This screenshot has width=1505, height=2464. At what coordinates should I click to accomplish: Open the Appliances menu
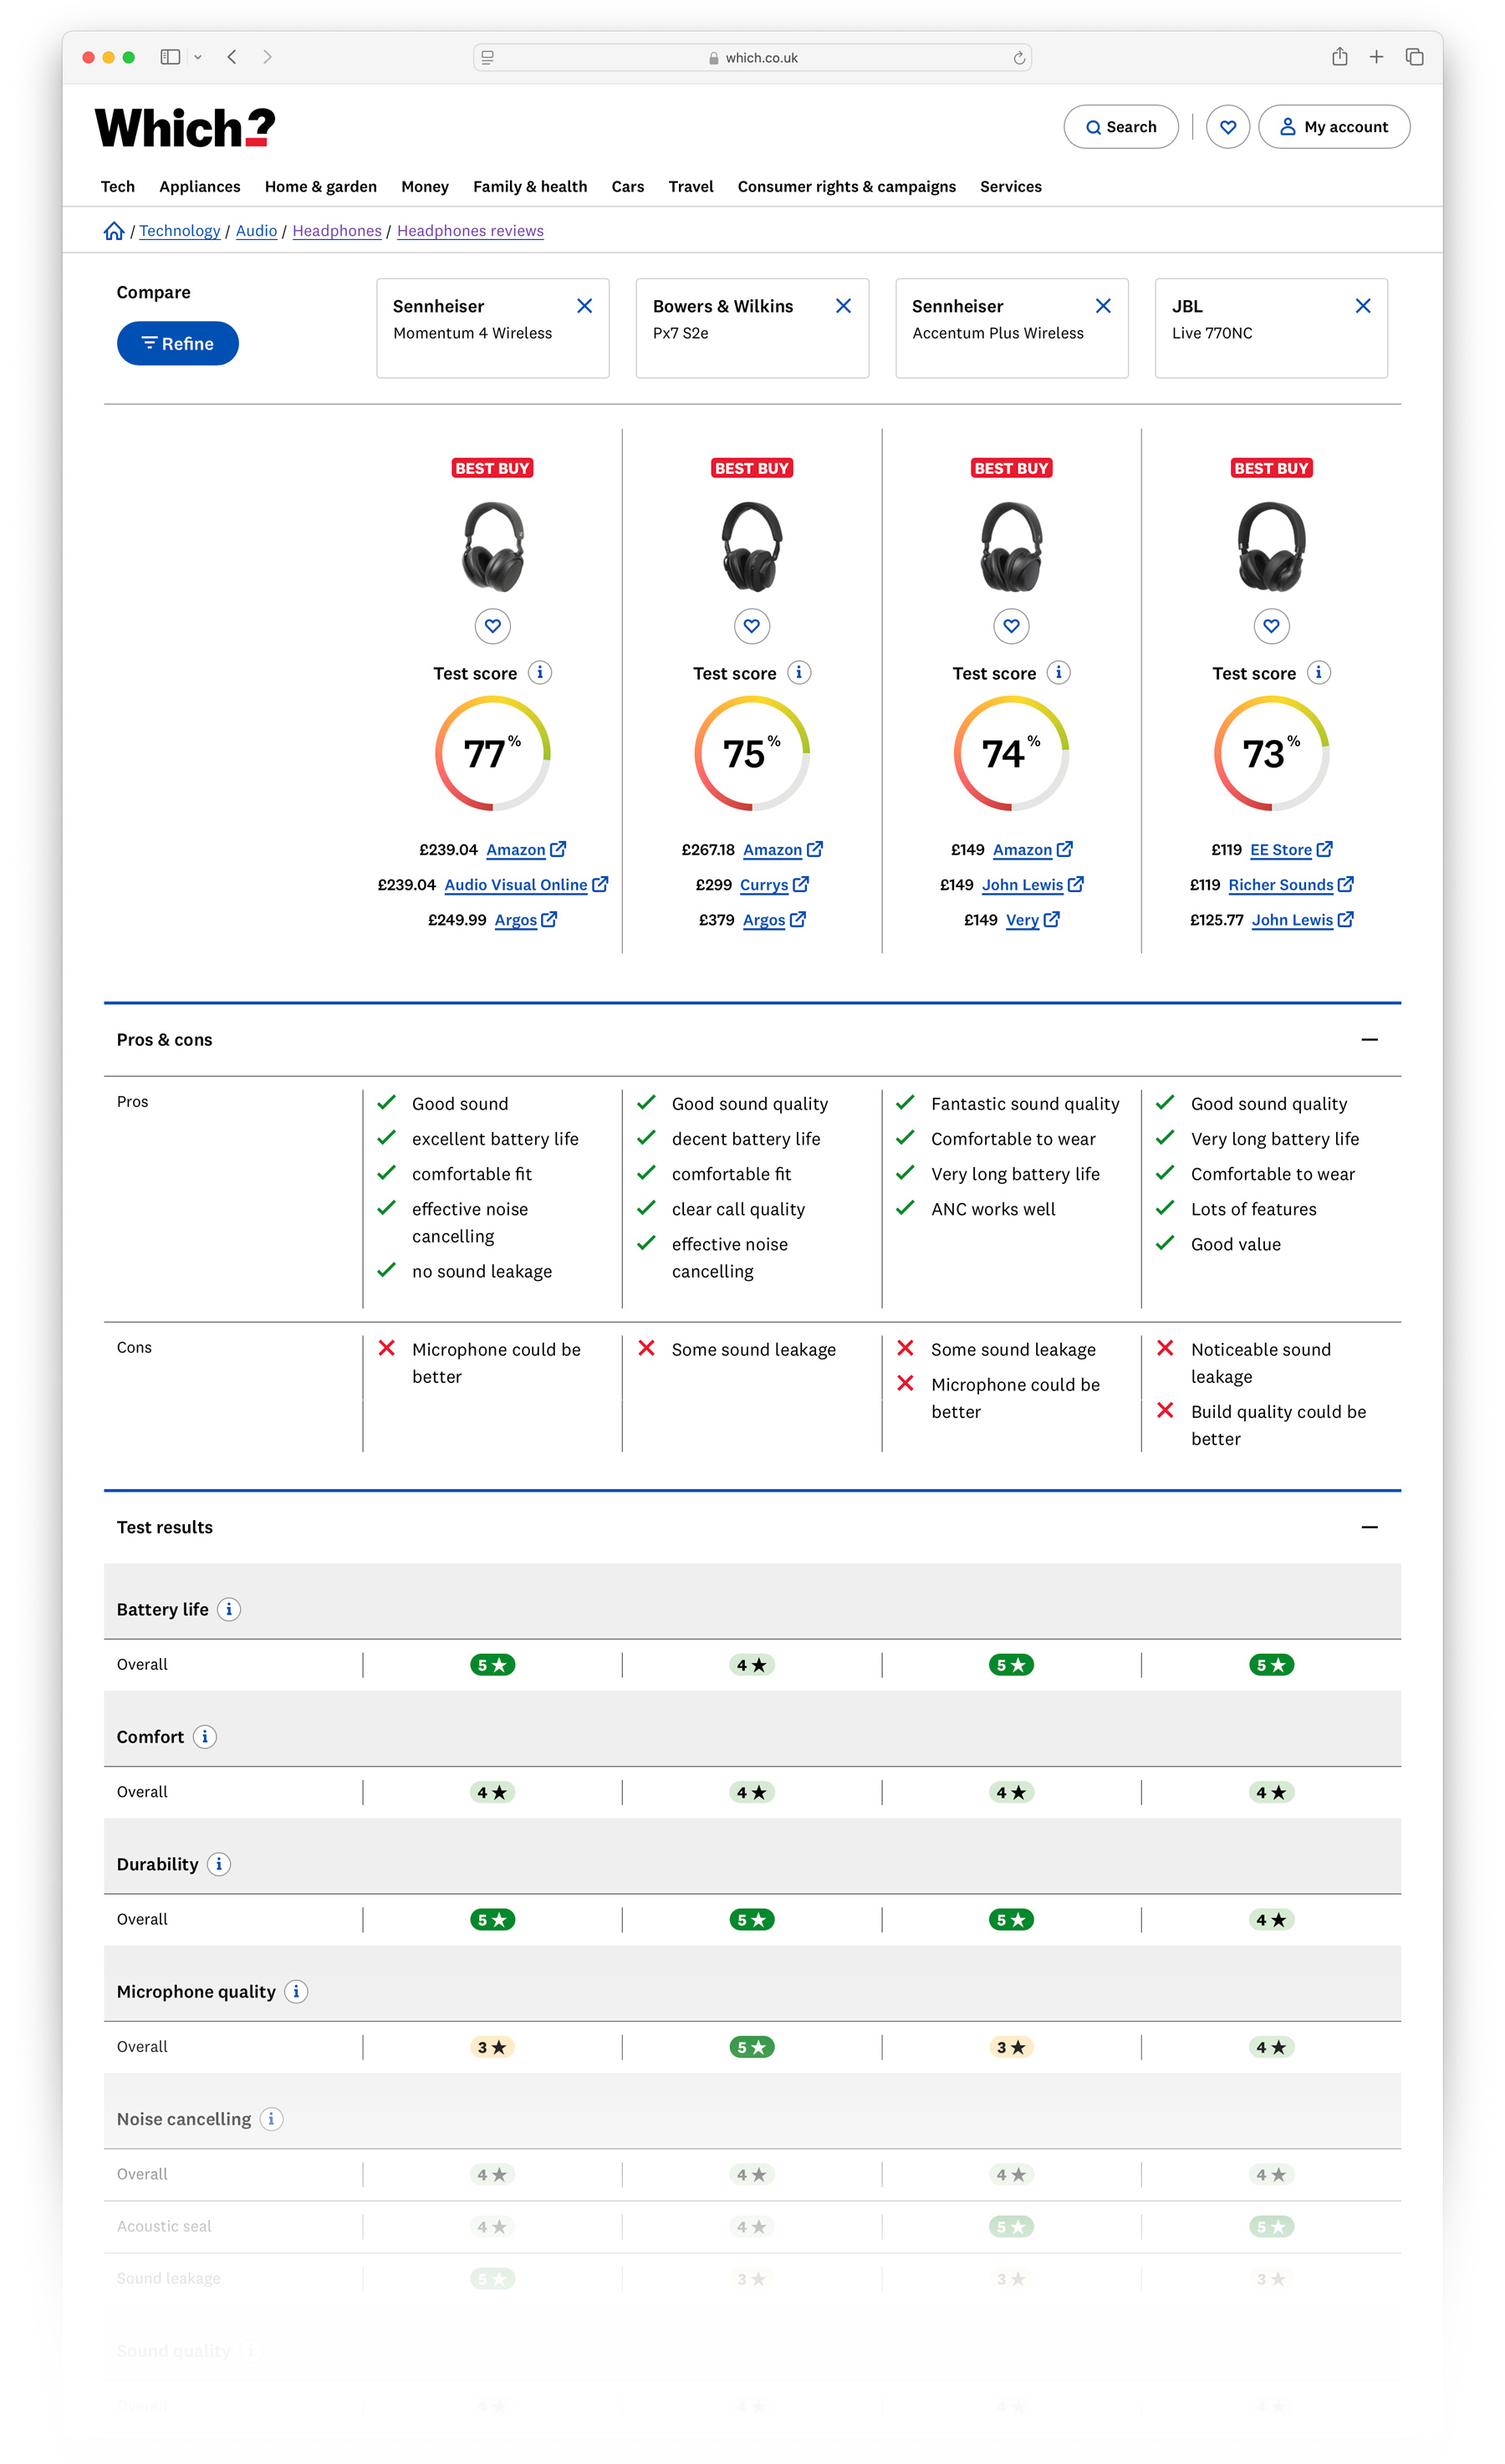point(200,187)
